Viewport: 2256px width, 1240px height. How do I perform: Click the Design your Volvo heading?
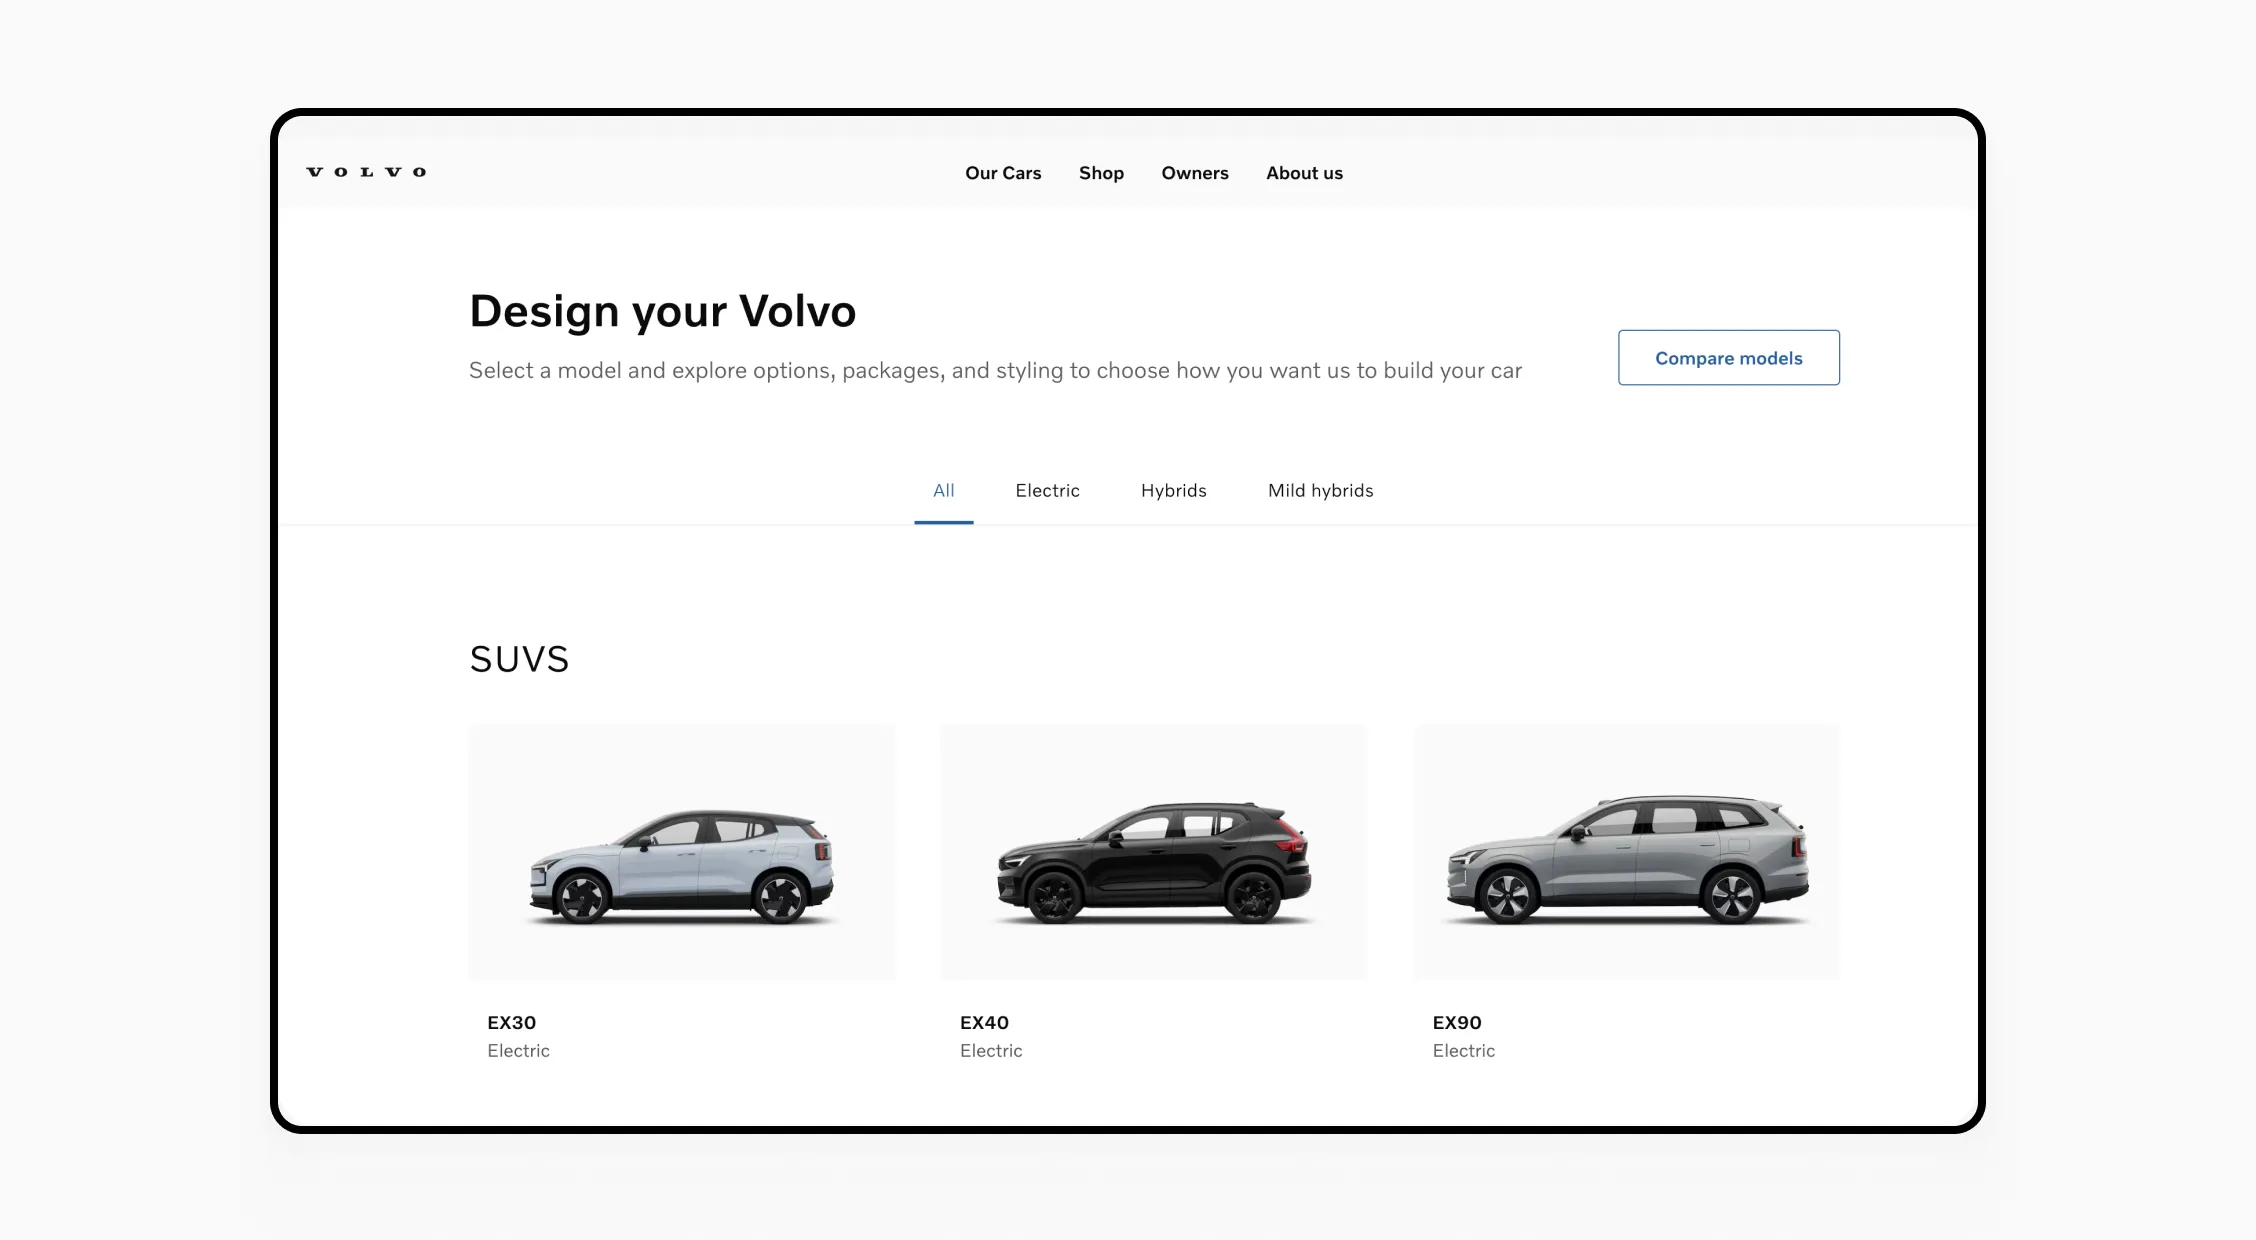pyautogui.click(x=662, y=311)
